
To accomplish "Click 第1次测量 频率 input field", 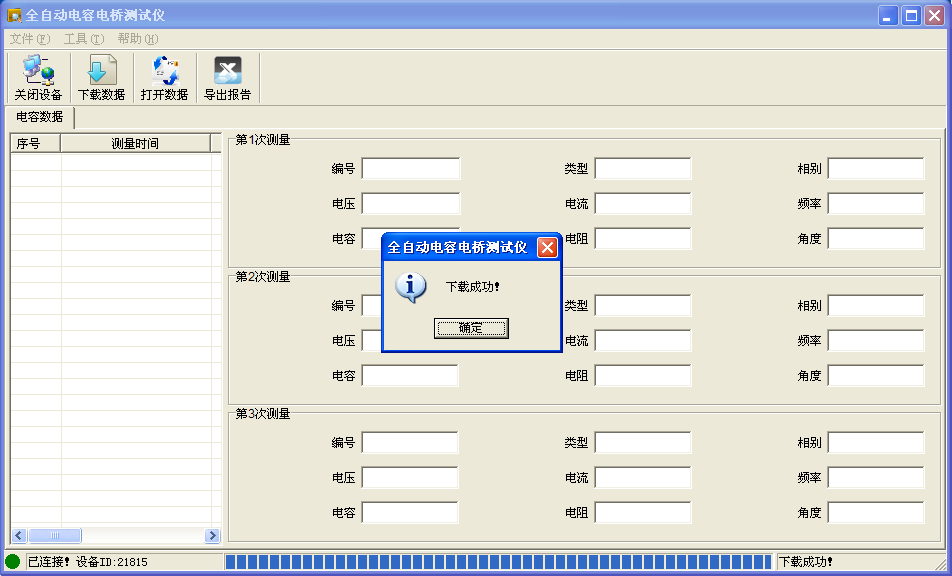I will [876, 204].
